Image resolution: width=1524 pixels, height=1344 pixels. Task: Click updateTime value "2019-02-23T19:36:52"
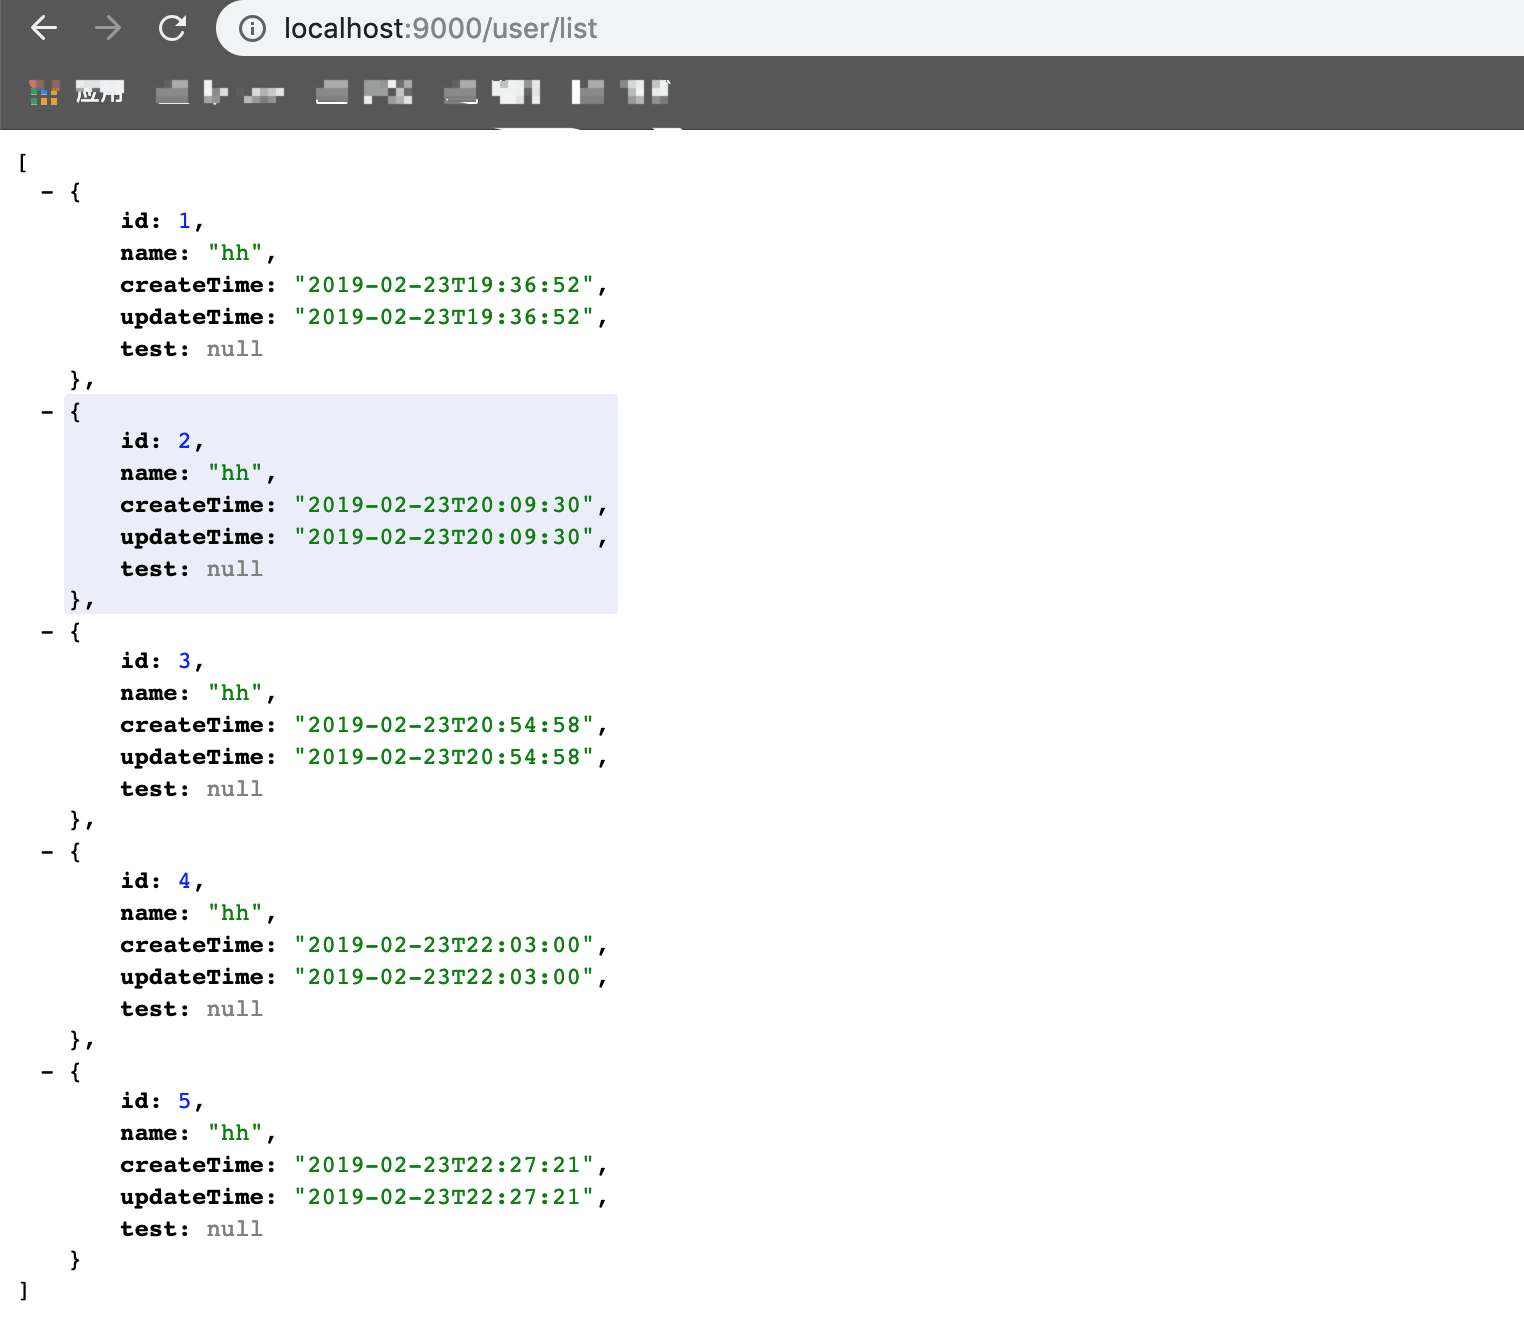444,317
